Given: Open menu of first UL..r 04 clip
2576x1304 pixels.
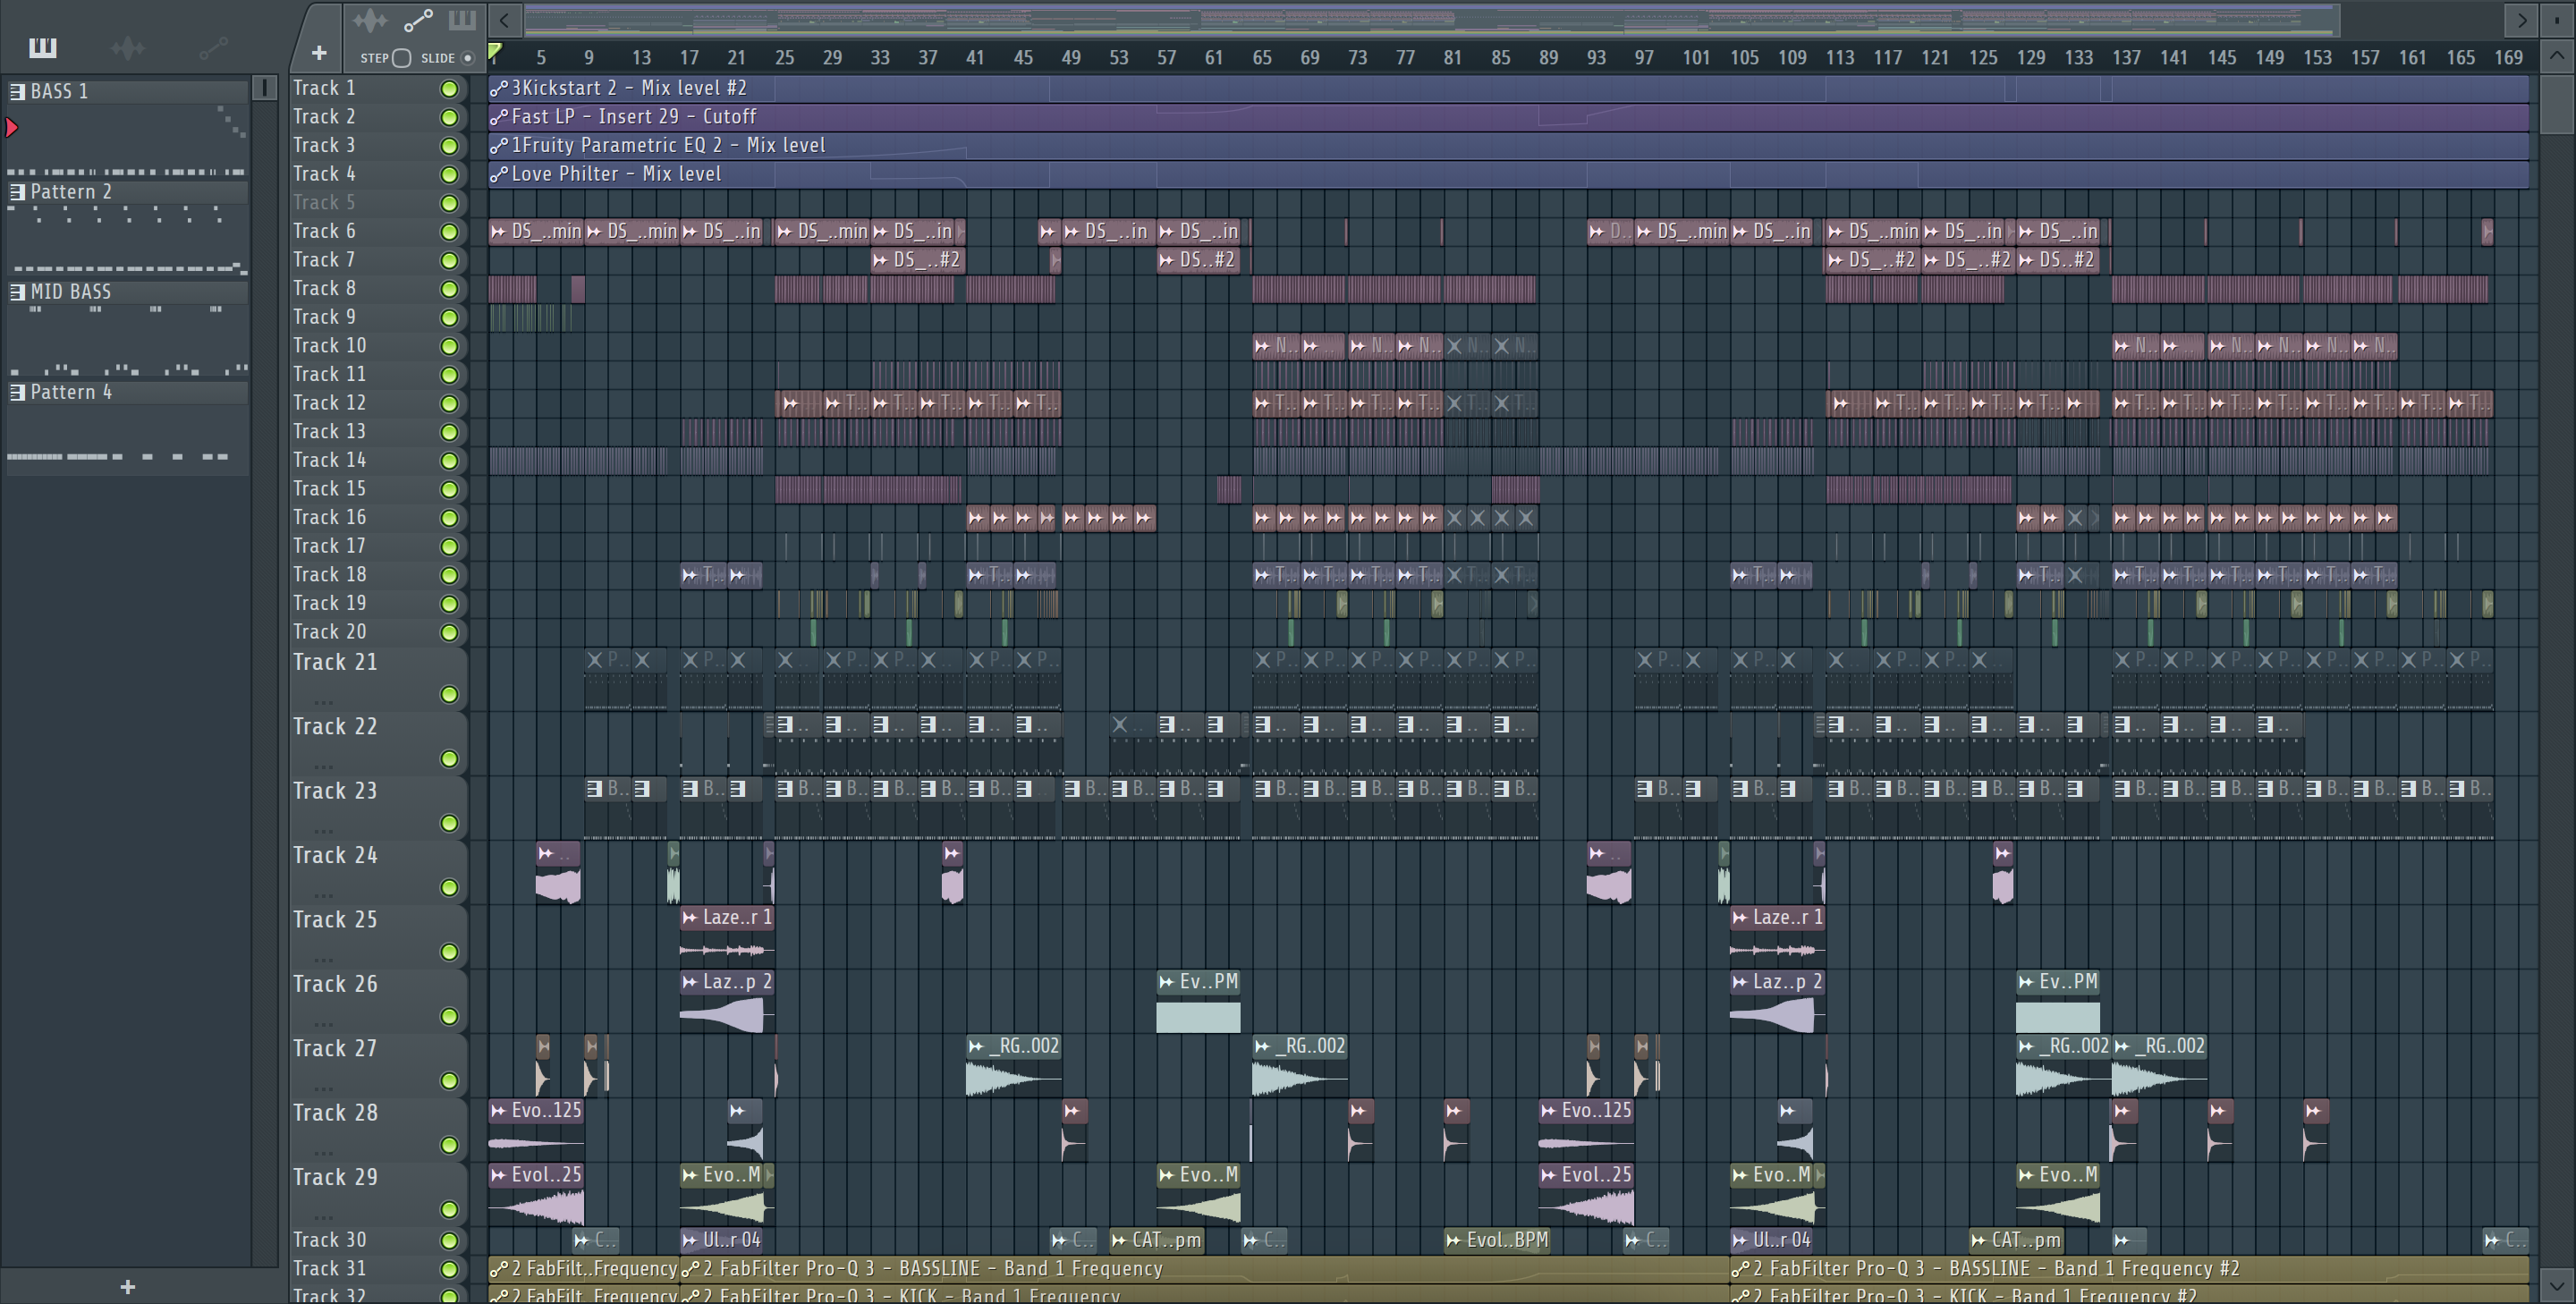Looking at the screenshot, I should [690, 1240].
